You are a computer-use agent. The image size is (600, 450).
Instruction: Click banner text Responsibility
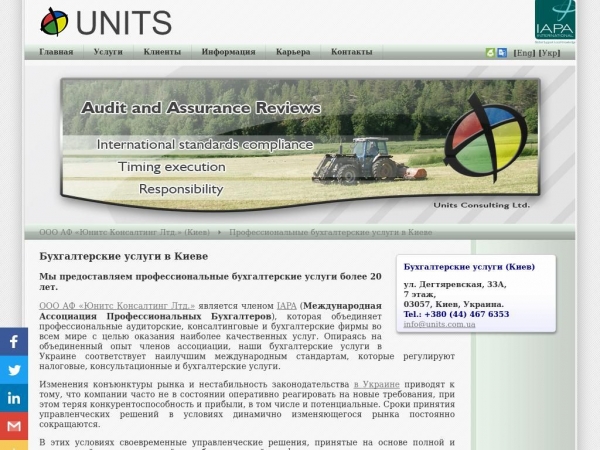click(181, 189)
